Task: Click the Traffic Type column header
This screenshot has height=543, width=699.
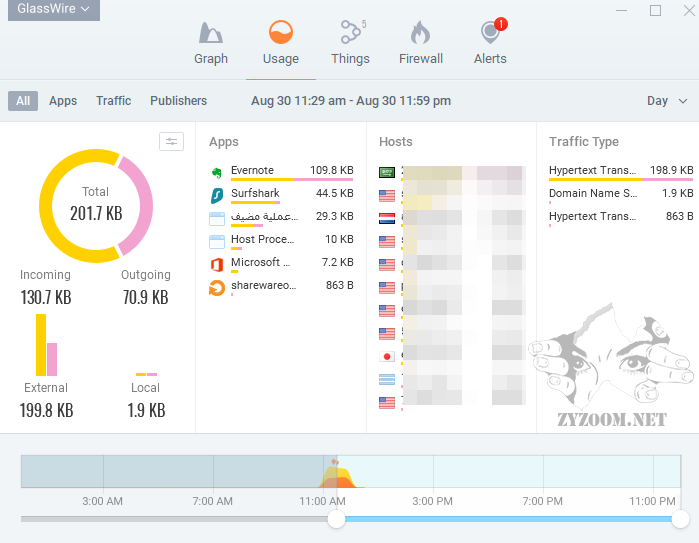Action: [x=584, y=142]
